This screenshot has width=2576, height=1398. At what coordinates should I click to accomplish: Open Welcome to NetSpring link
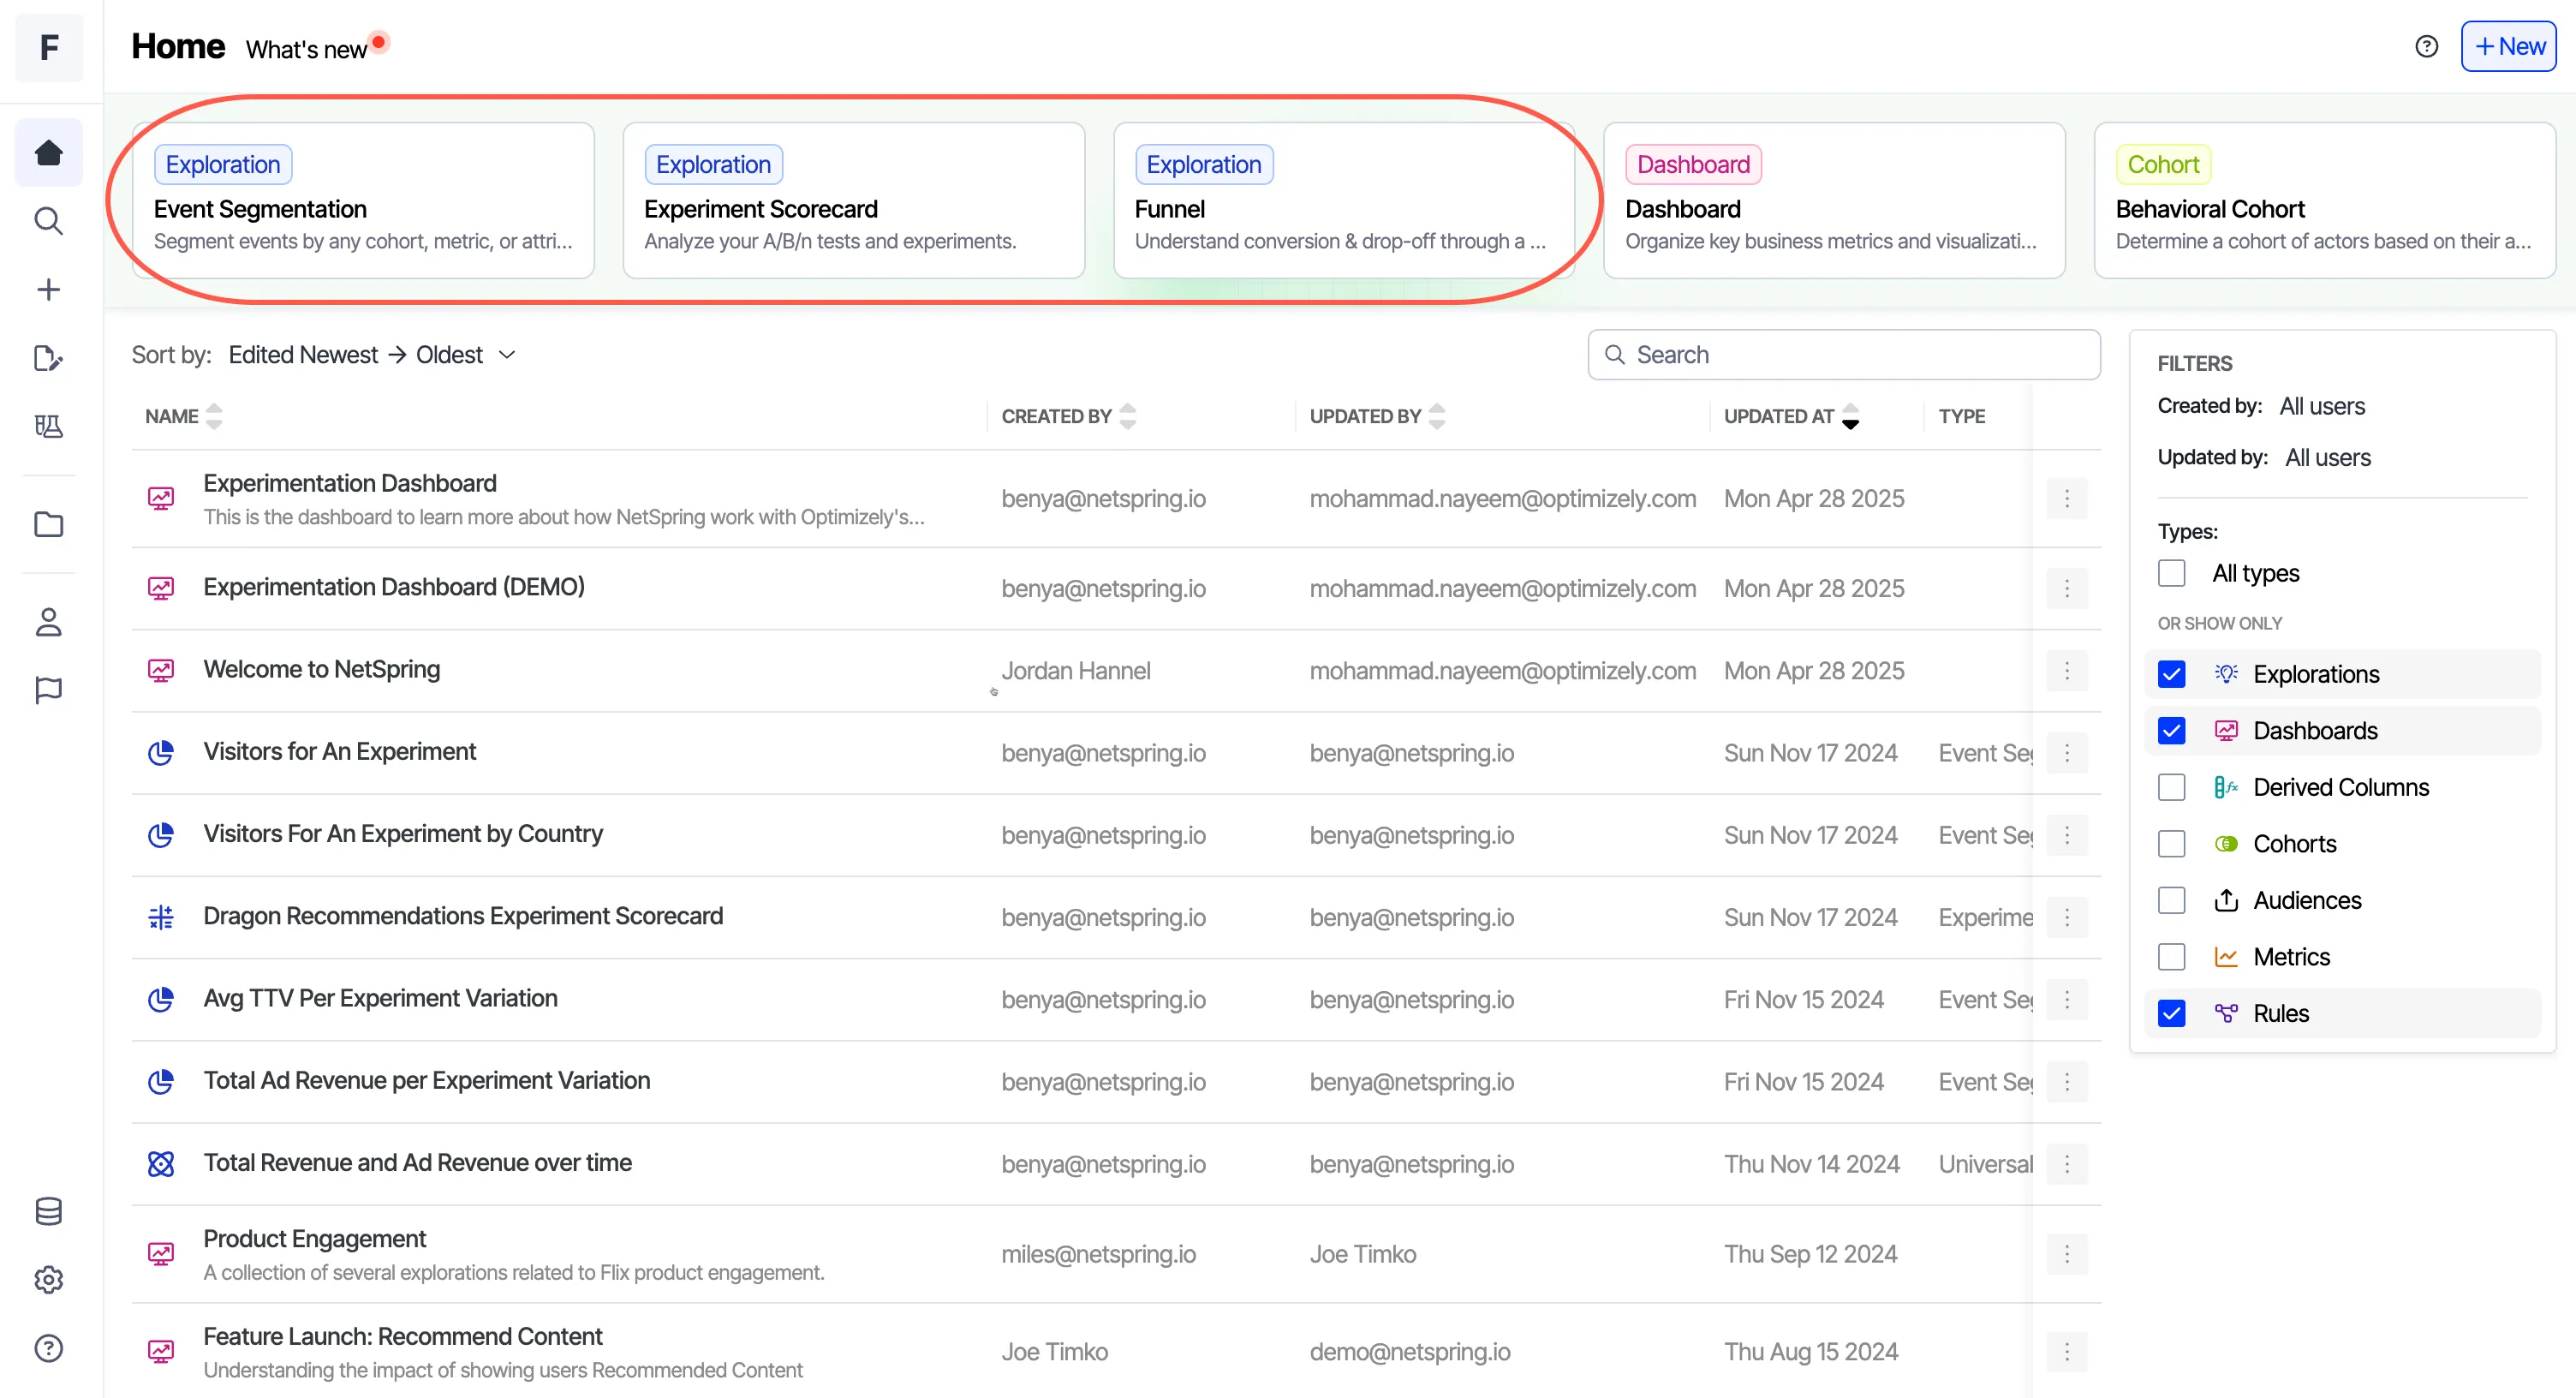pyautogui.click(x=322, y=669)
